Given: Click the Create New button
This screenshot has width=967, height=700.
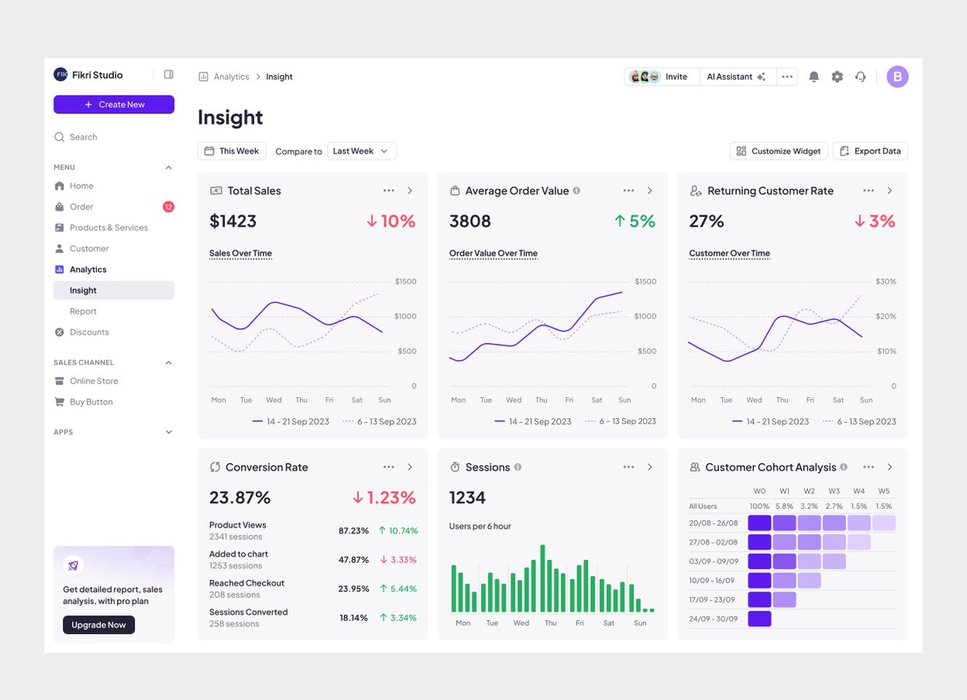Looking at the screenshot, I should coord(113,104).
